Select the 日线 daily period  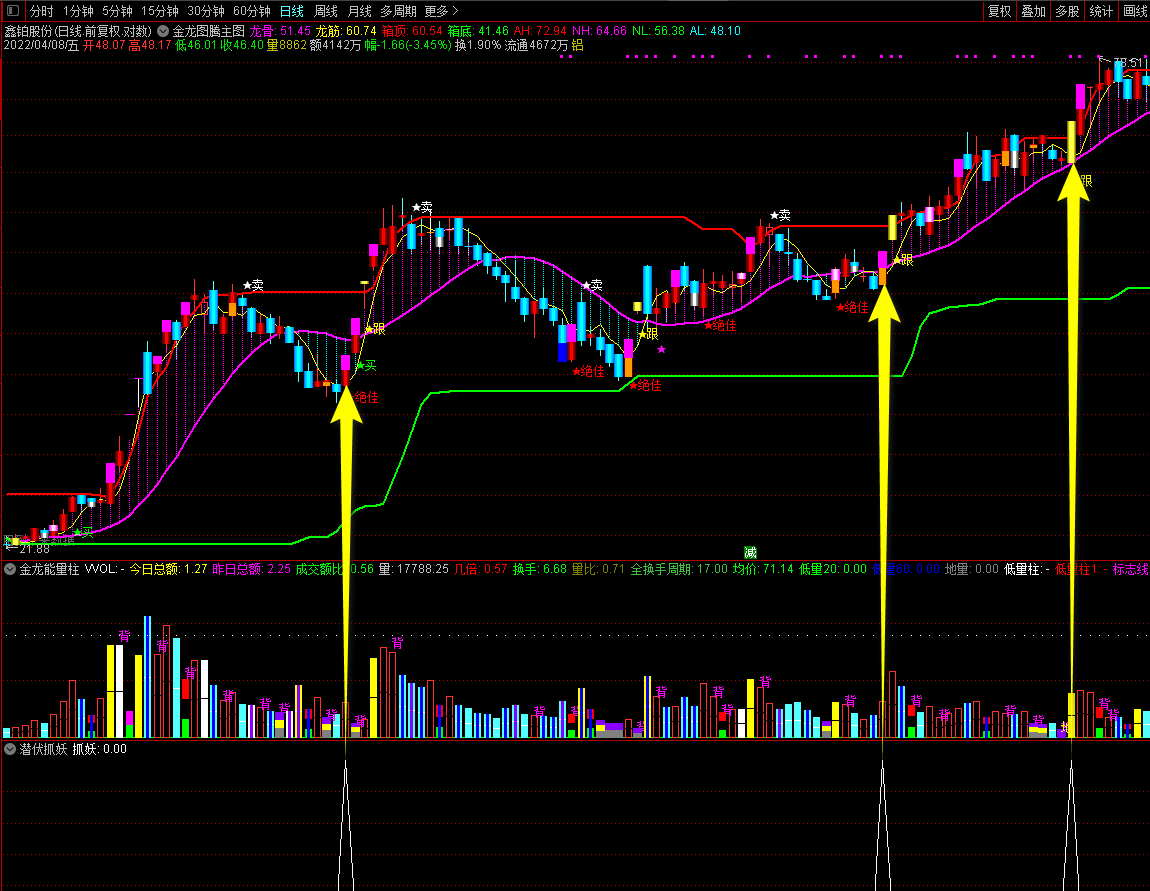(292, 11)
